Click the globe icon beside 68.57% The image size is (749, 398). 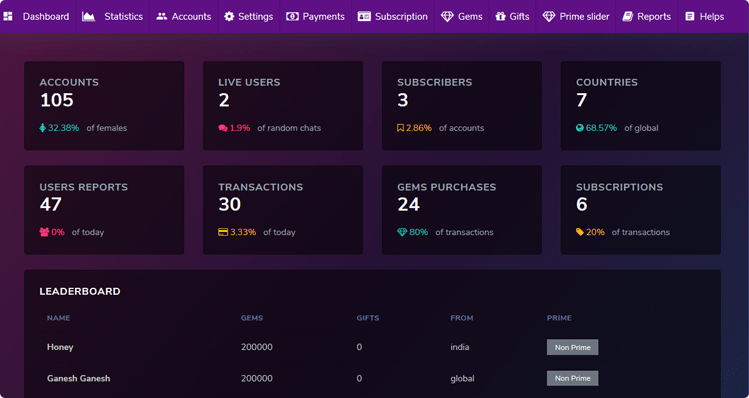click(x=580, y=128)
